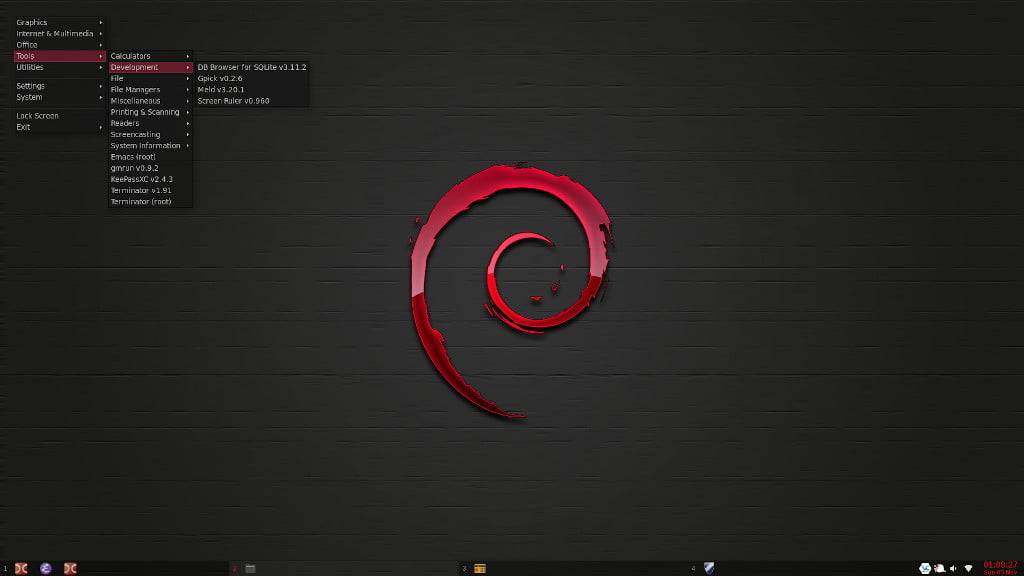Expand the File Managers submenu arrow
1024x576 pixels.
(187, 89)
